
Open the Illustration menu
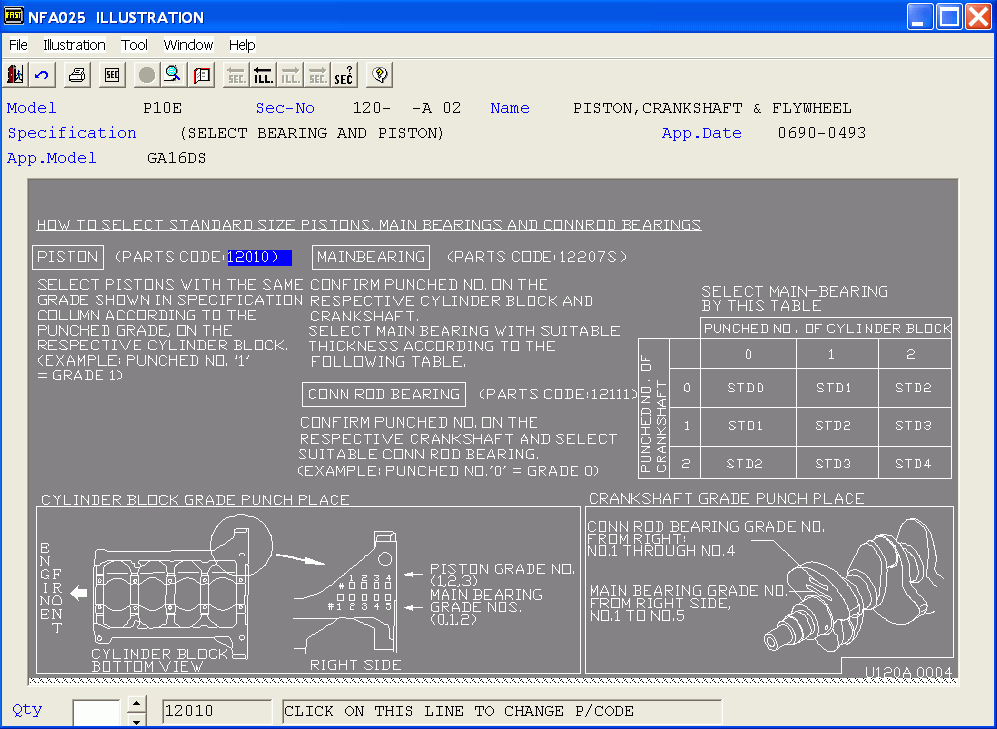74,45
